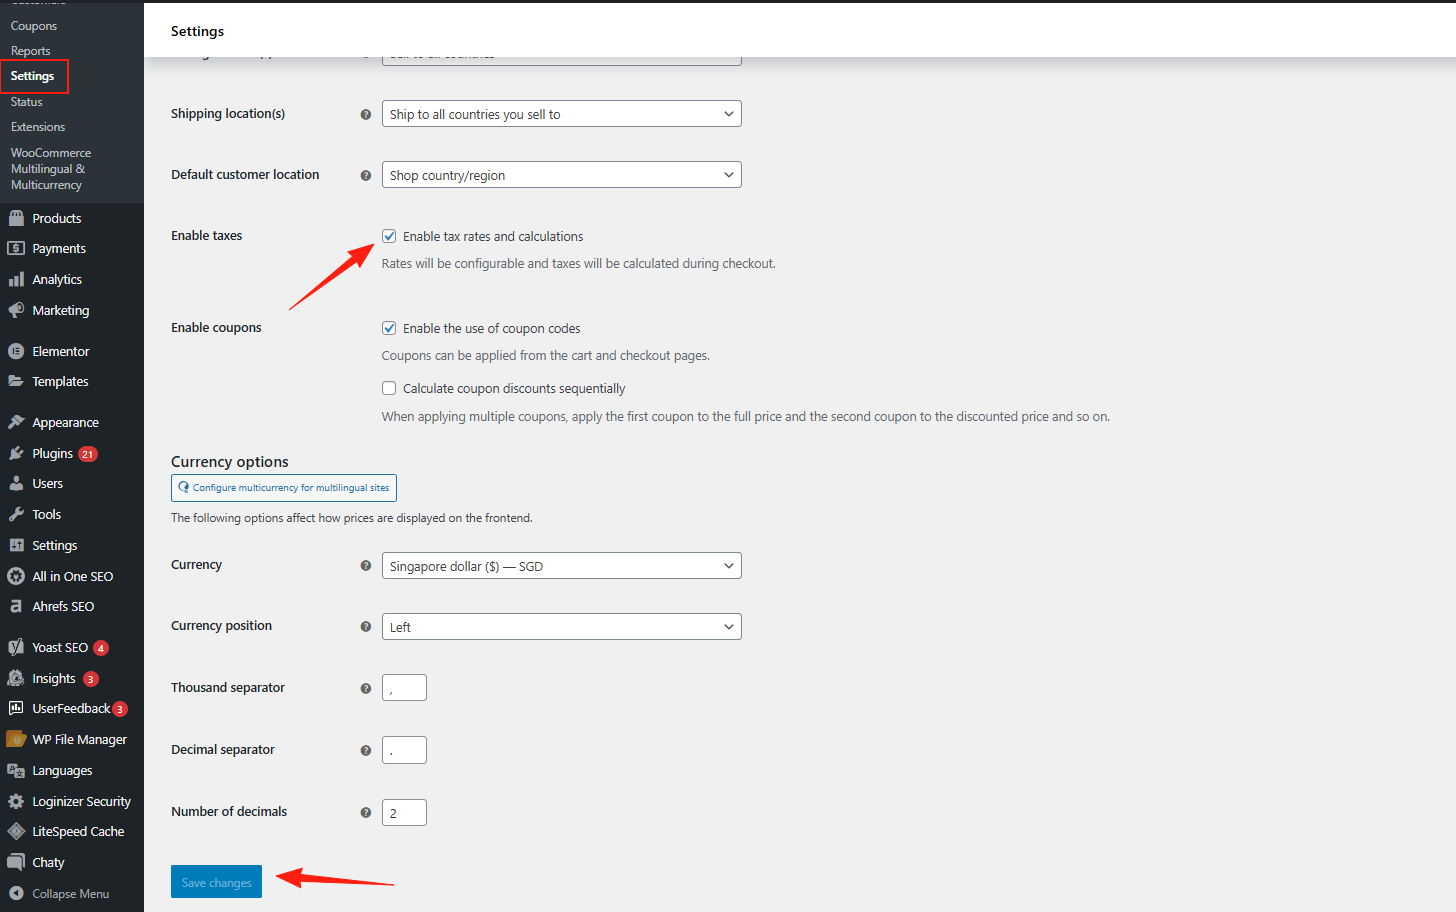The width and height of the screenshot is (1456, 912).
Task: Uncheck Enable tax rates and calculations
Action: [389, 237]
